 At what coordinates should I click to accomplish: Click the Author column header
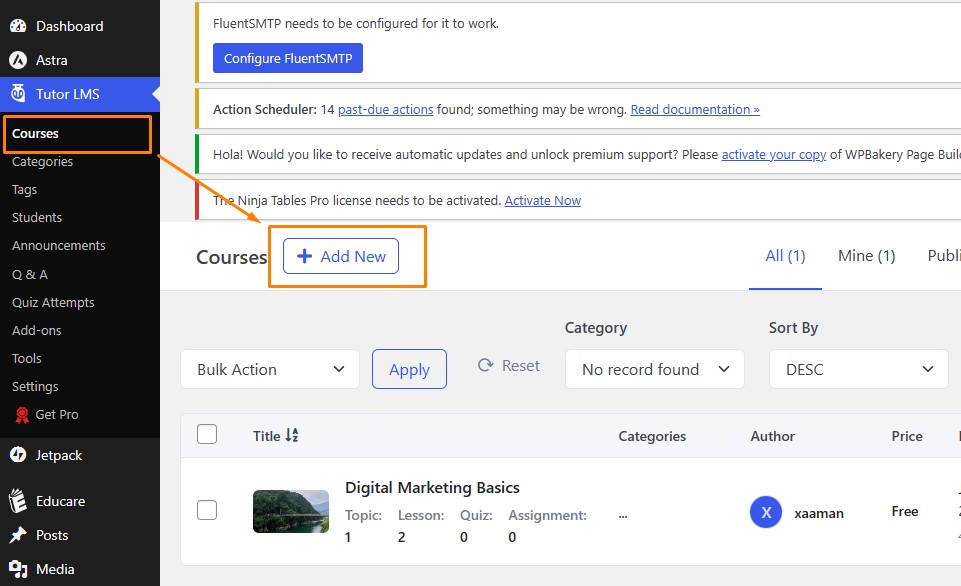pyautogui.click(x=772, y=436)
